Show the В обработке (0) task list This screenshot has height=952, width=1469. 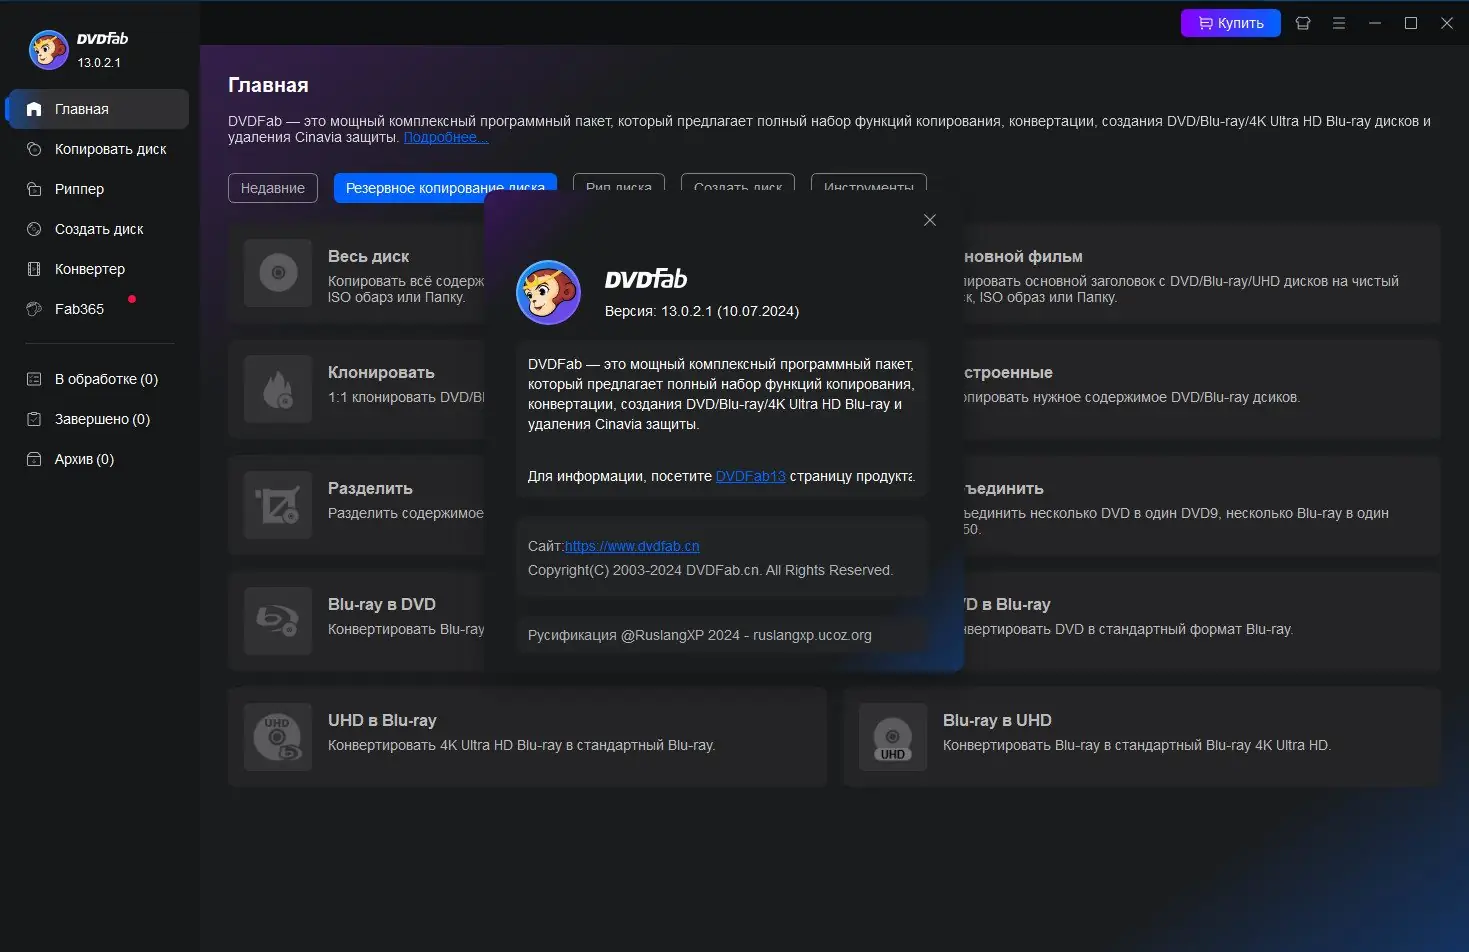click(98, 379)
